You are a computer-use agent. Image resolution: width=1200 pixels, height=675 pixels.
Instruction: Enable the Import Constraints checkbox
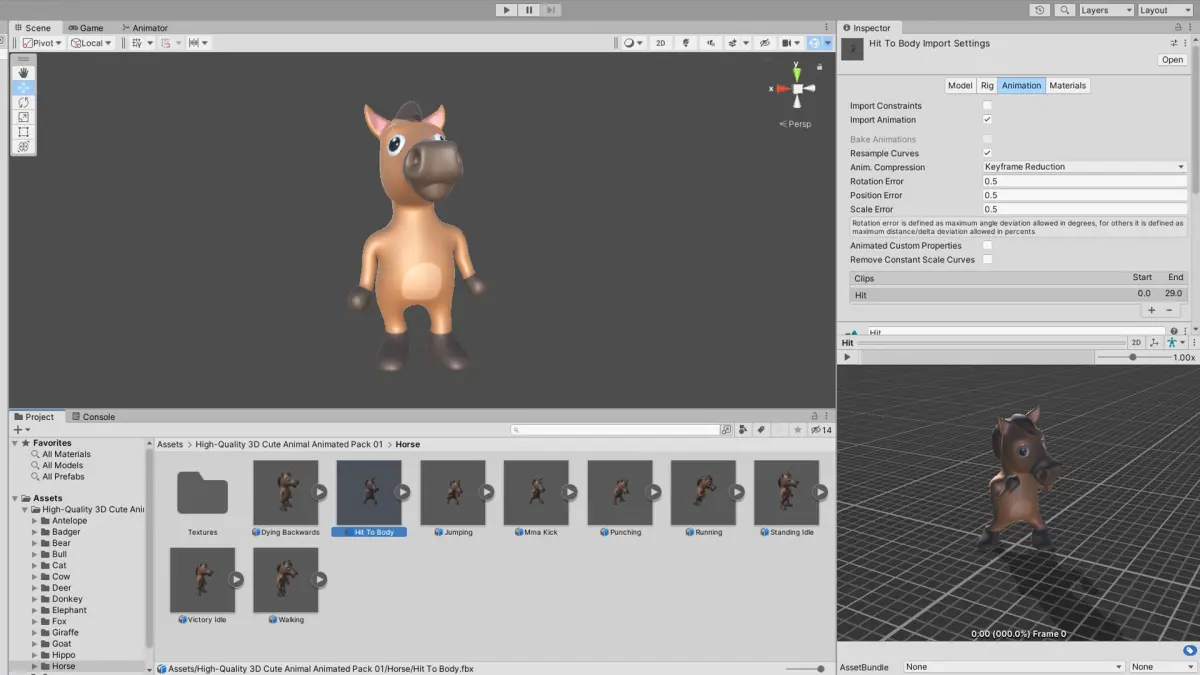[x=987, y=106]
